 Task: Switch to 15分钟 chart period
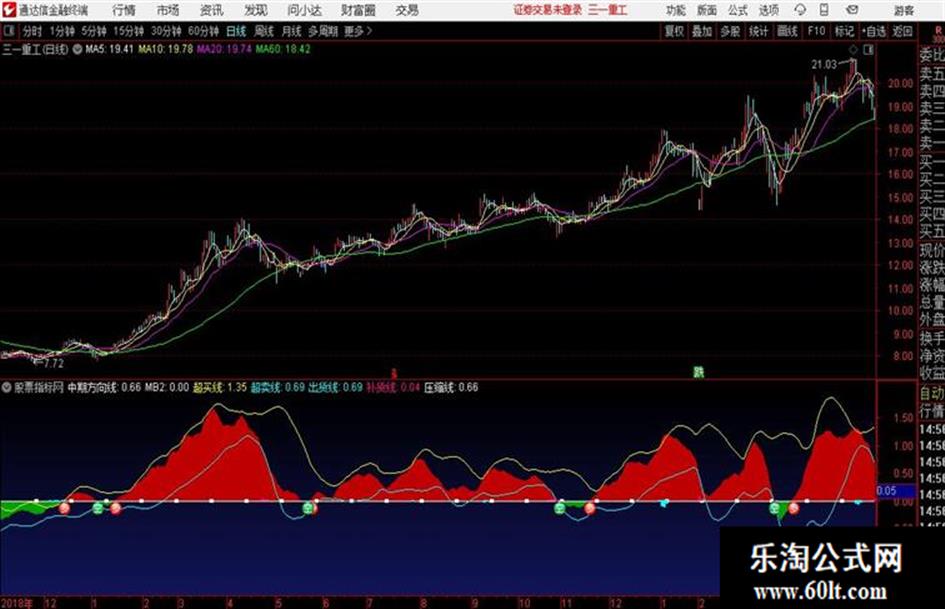(129, 31)
